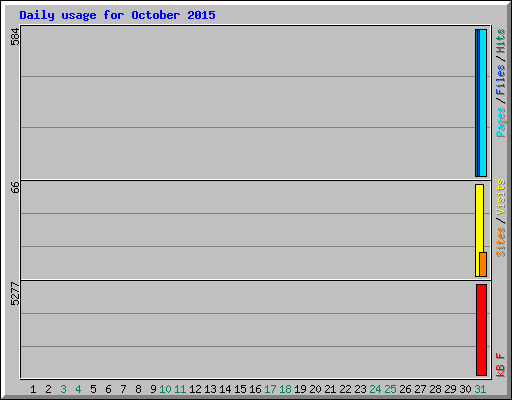The width and height of the screenshot is (512, 400).
Task: Click green day '31' on the x-axis
Action: click(x=480, y=389)
